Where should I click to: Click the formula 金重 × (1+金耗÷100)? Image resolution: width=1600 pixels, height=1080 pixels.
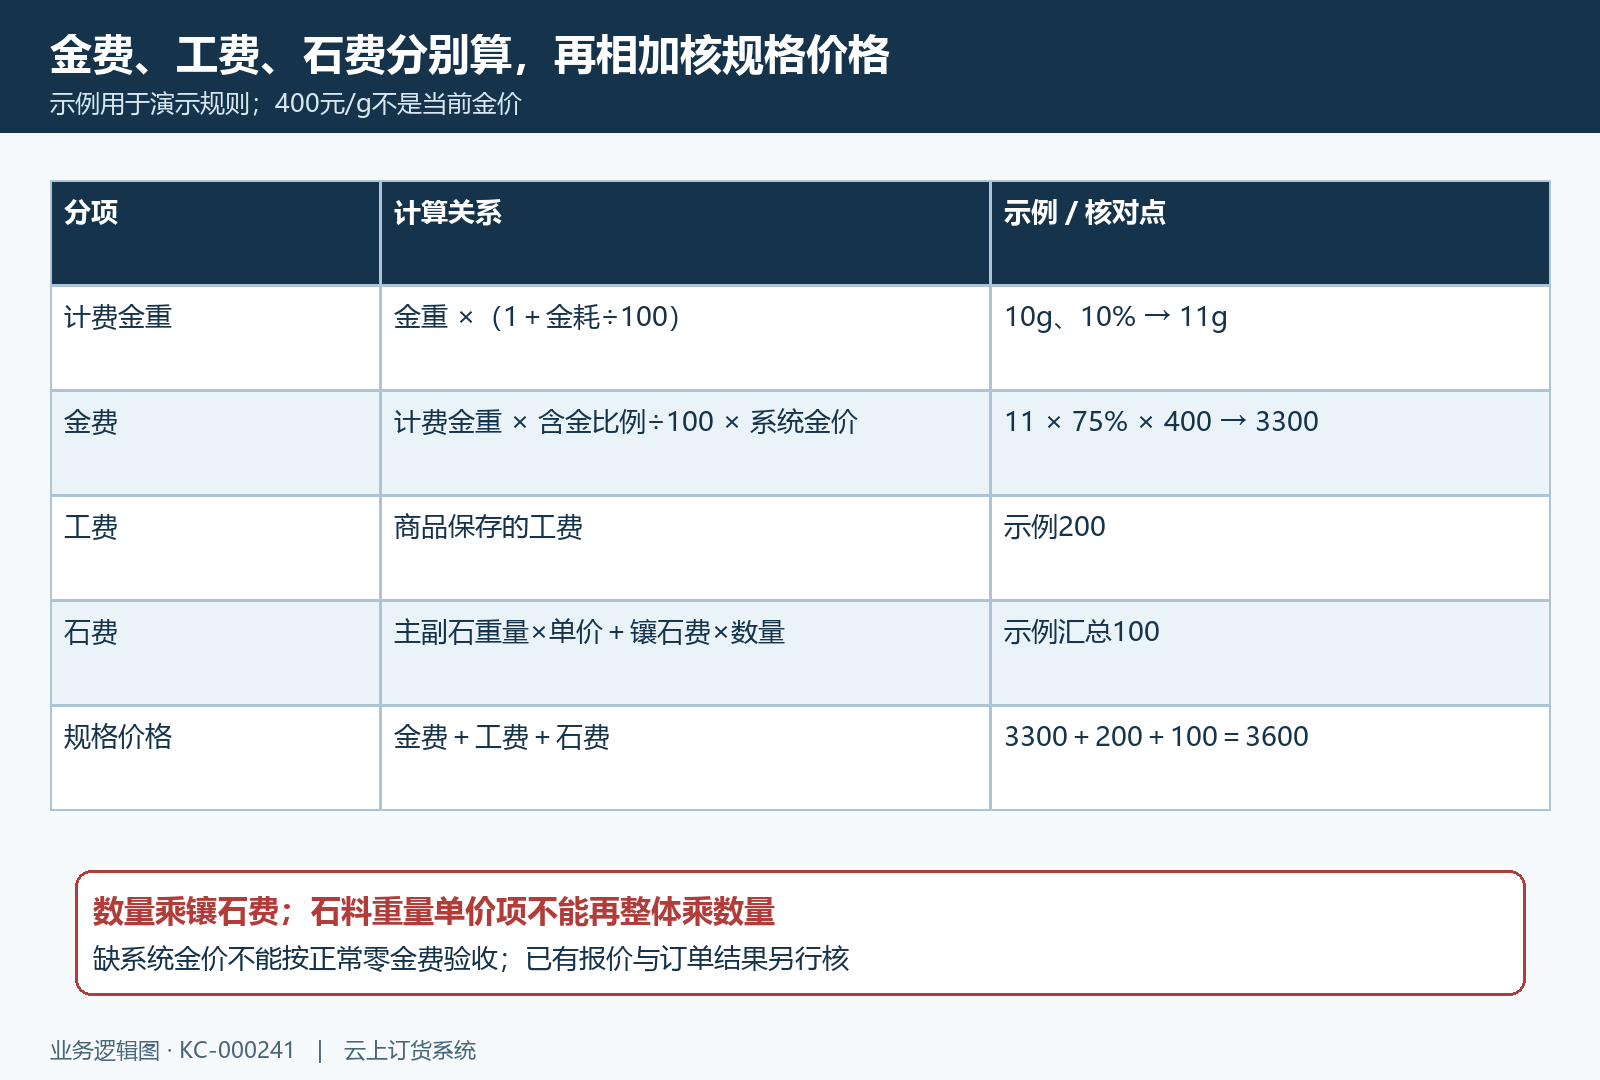click(x=537, y=317)
